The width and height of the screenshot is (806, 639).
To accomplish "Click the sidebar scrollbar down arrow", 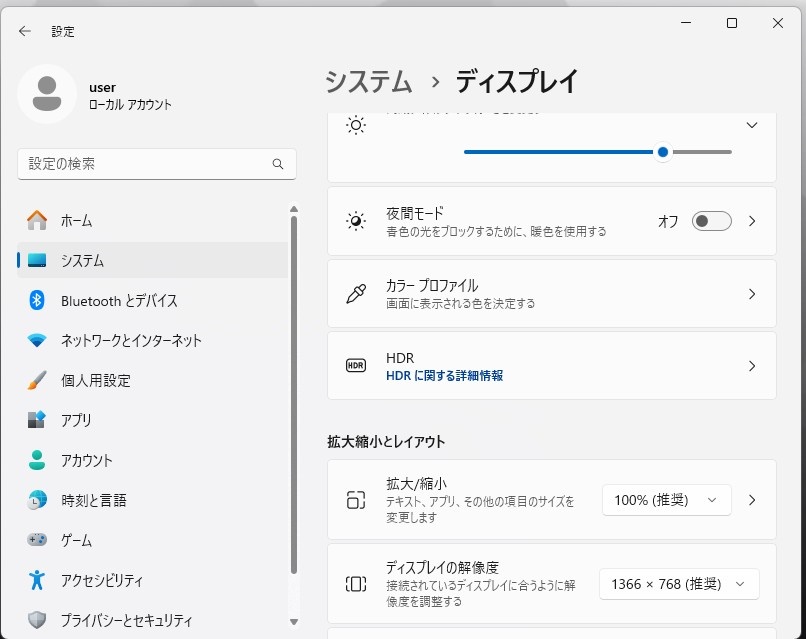I will (x=294, y=622).
